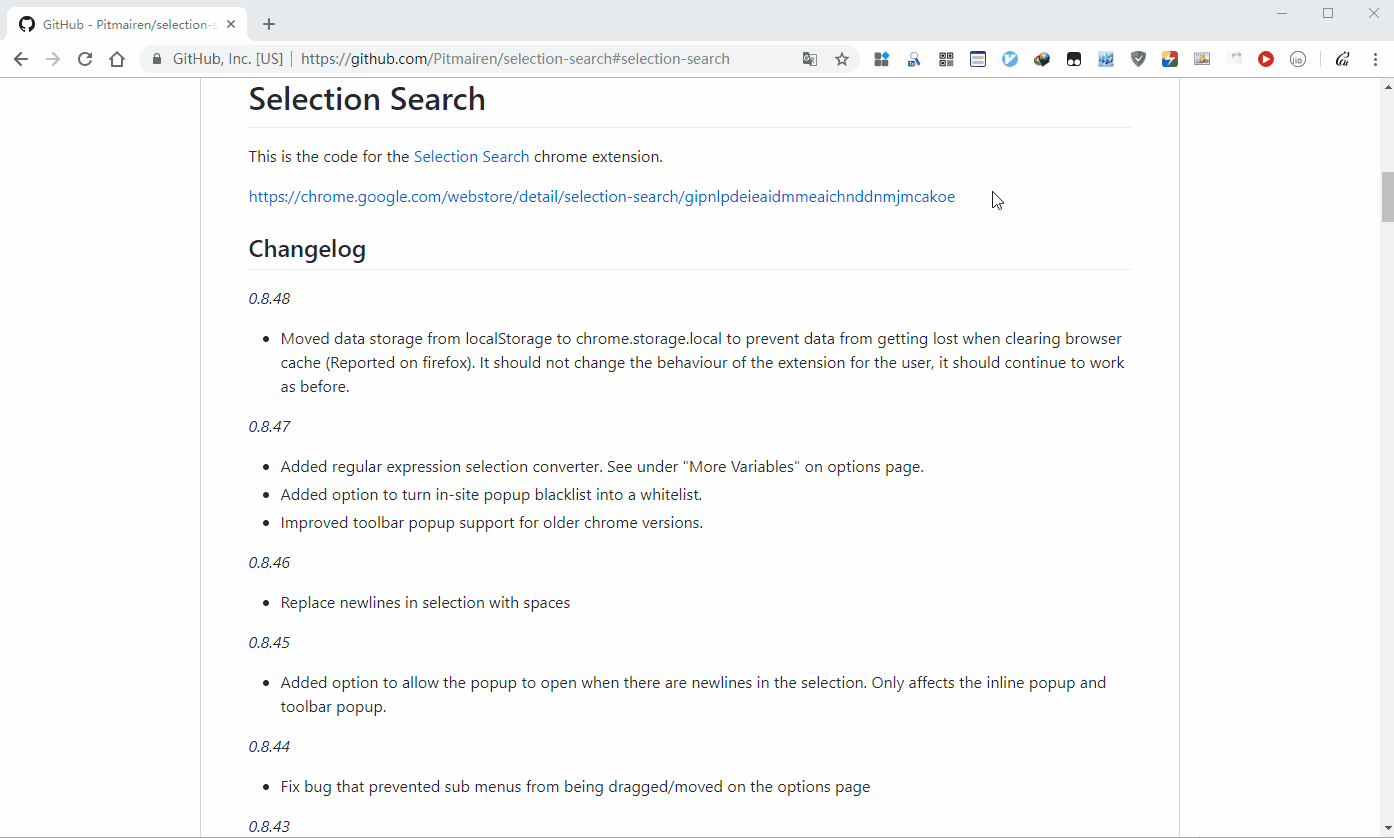Bookmark this page with the star icon
This screenshot has height=838, width=1394.
click(842, 59)
